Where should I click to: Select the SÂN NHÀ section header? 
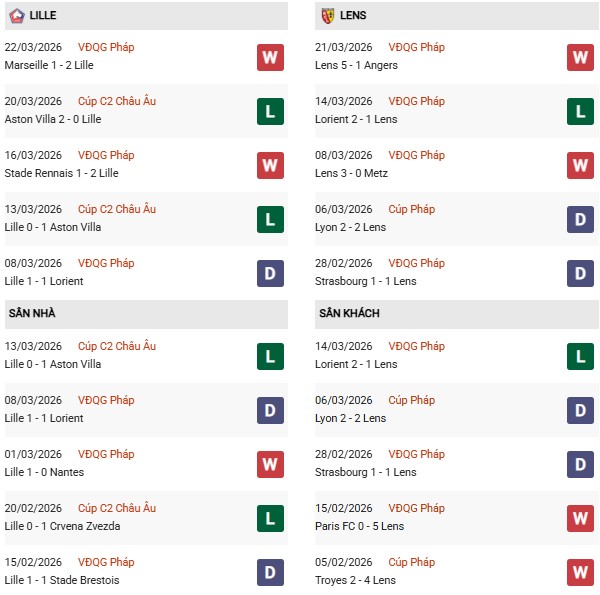pyautogui.click(x=33, y=314)
